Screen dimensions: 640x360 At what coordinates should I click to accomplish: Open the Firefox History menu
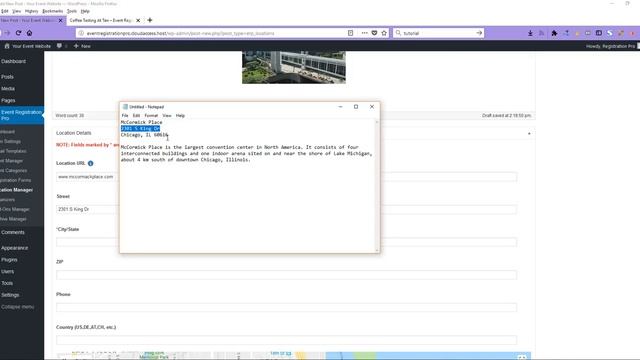[31, 11]
